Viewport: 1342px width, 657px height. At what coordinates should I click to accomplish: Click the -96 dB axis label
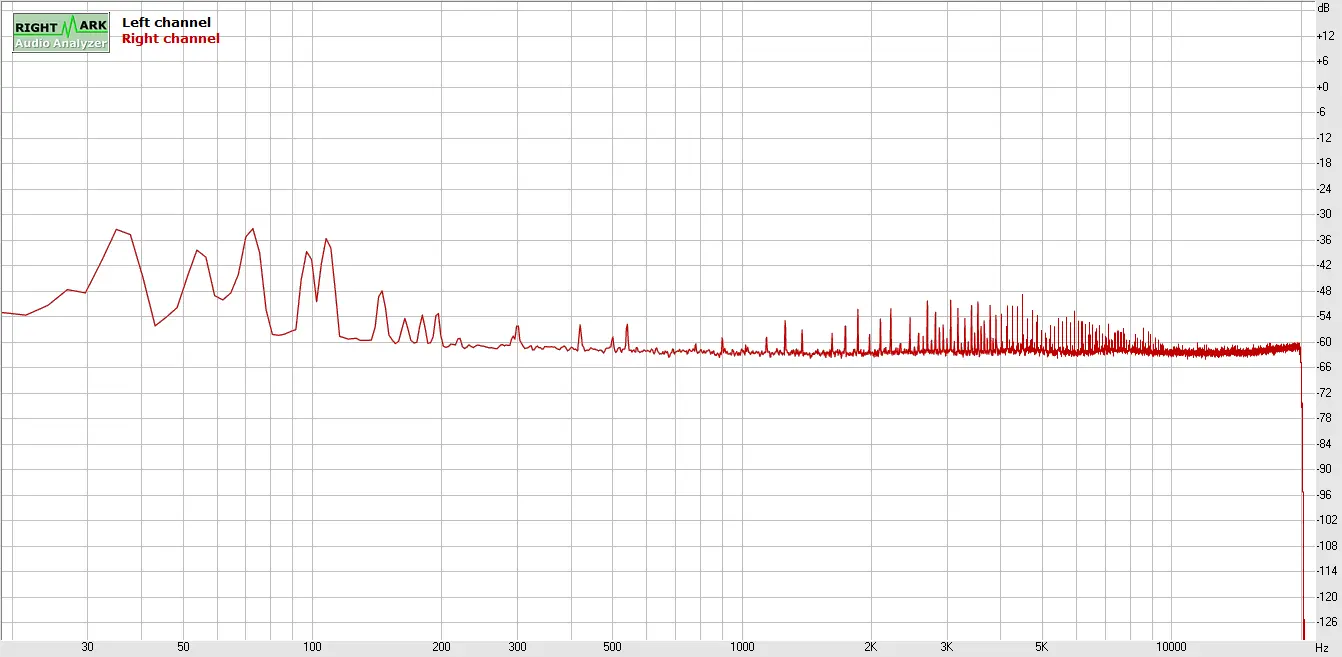1324,495
